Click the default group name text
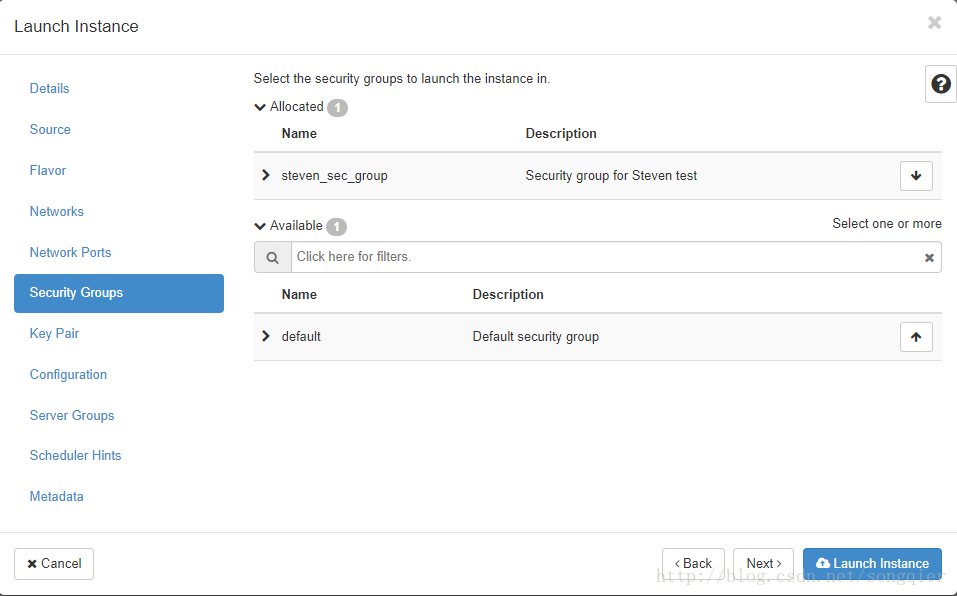The image size is (957, 596). (x=301, y=337)
